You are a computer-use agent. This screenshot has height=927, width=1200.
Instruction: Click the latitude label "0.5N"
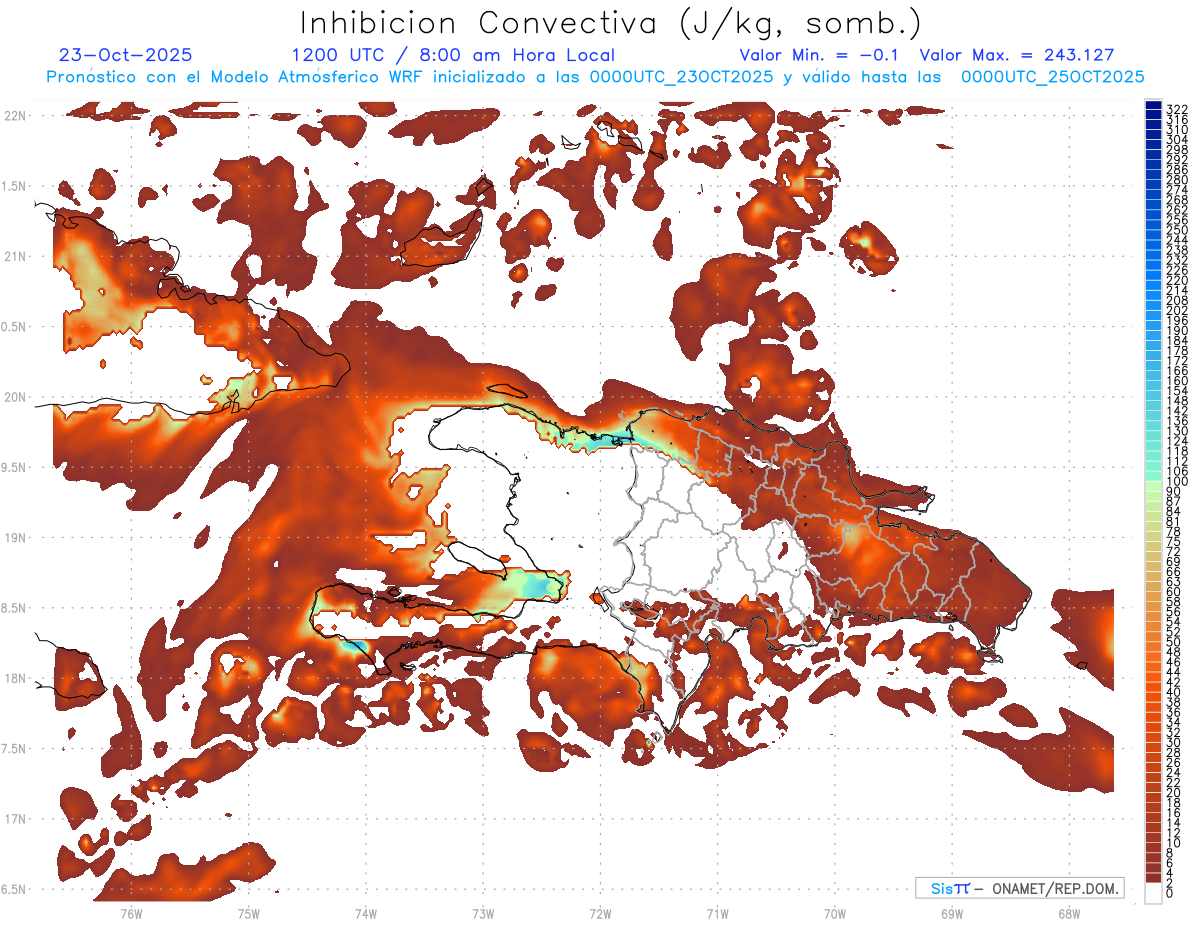click(14, 327)
